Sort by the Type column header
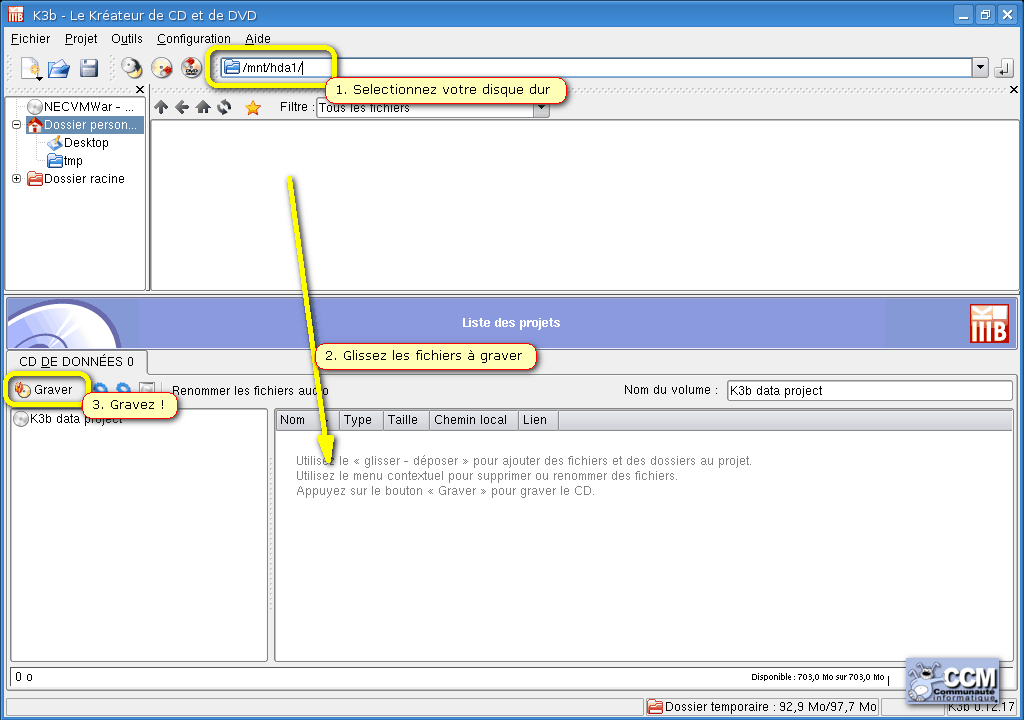Viewport: 1024px width, 720px height. pyautogui.click(x=360, y=420)
